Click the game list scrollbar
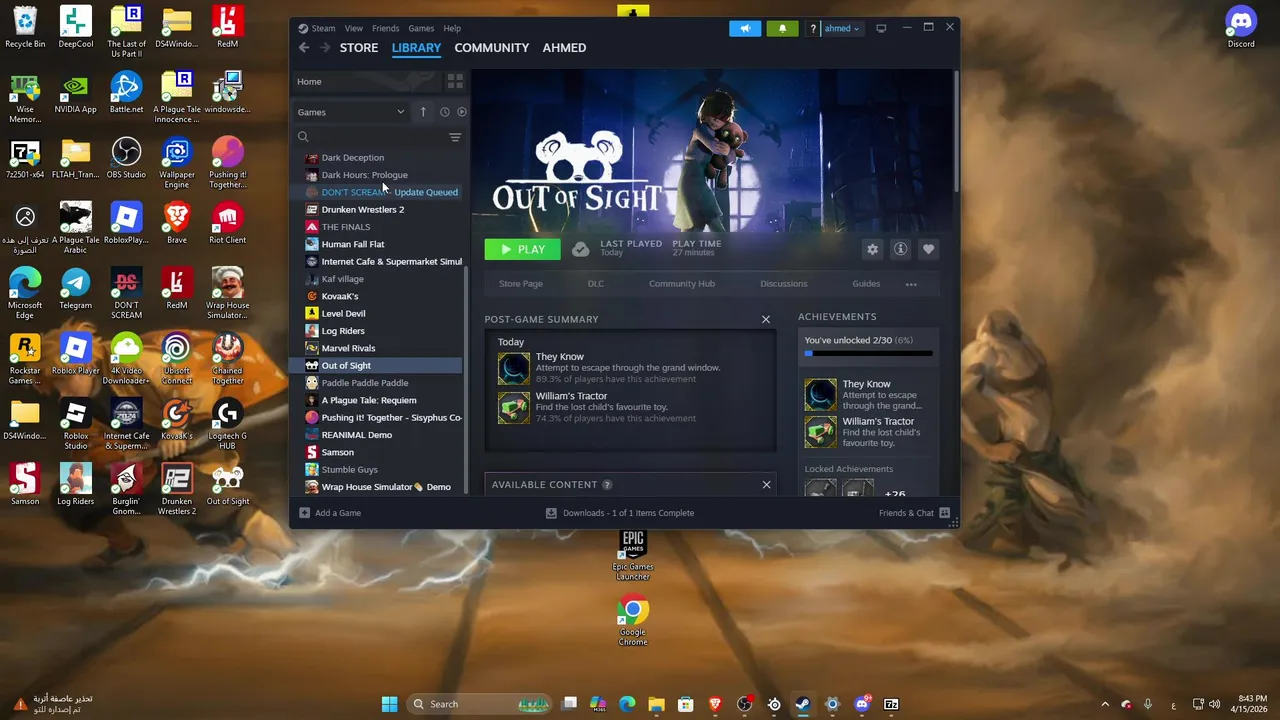 (466, 380)
